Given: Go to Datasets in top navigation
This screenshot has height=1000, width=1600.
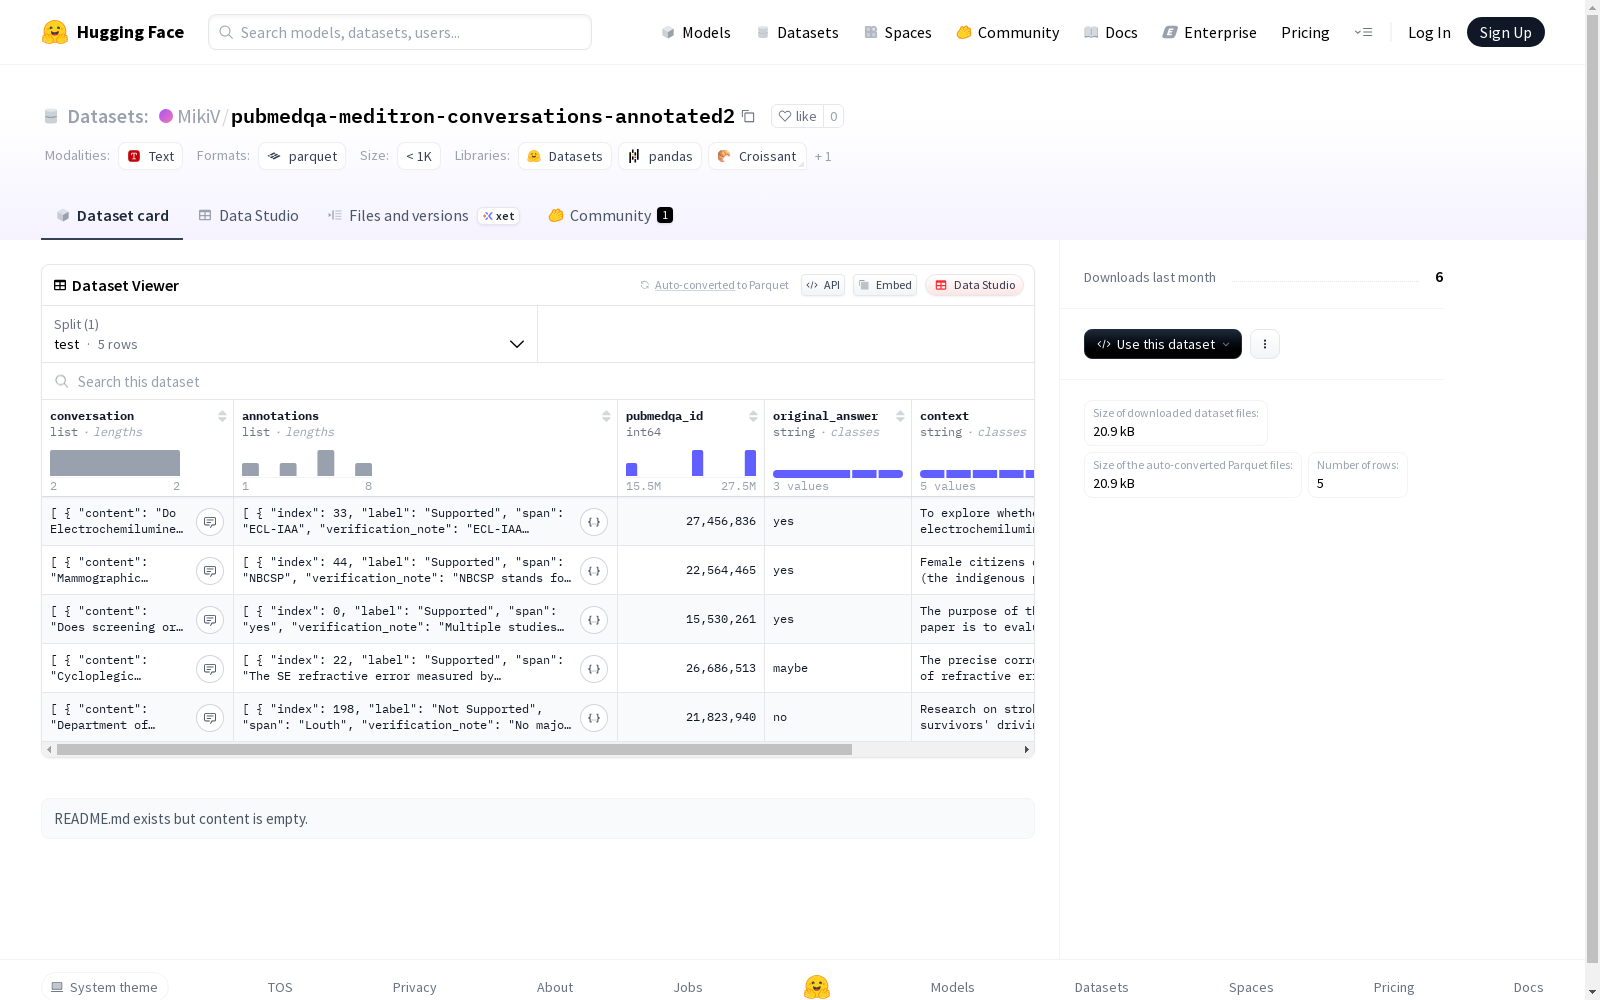Looking at the screenshot, I should pos(798,32).
